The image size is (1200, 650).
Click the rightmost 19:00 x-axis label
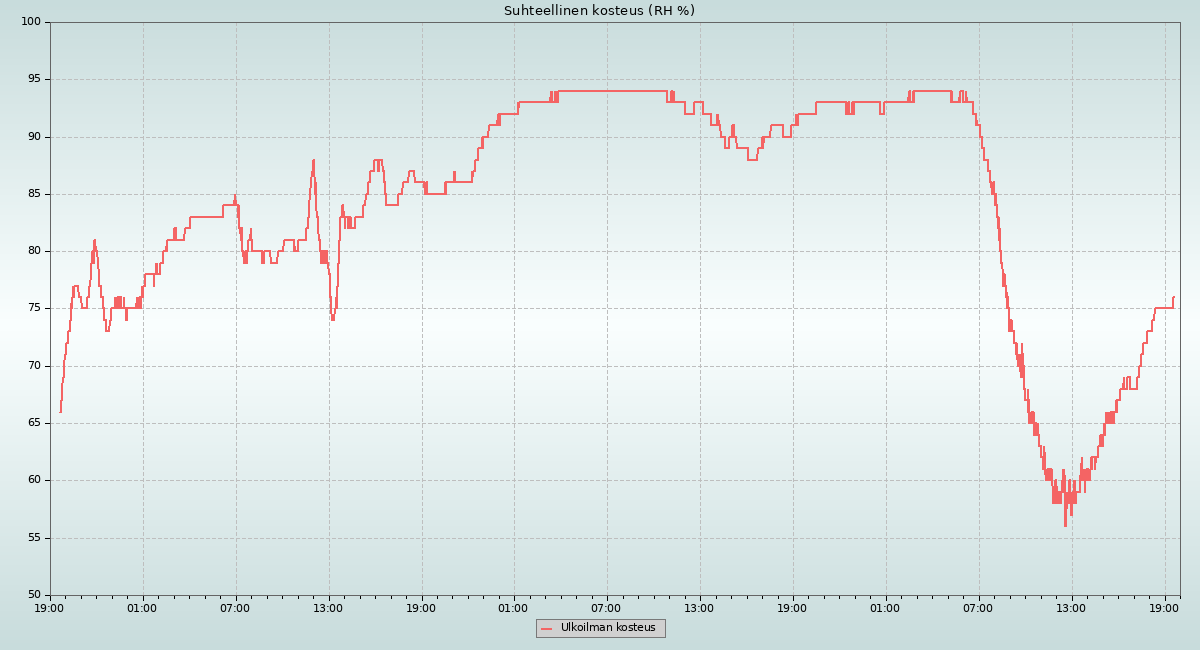(1165, 607)
